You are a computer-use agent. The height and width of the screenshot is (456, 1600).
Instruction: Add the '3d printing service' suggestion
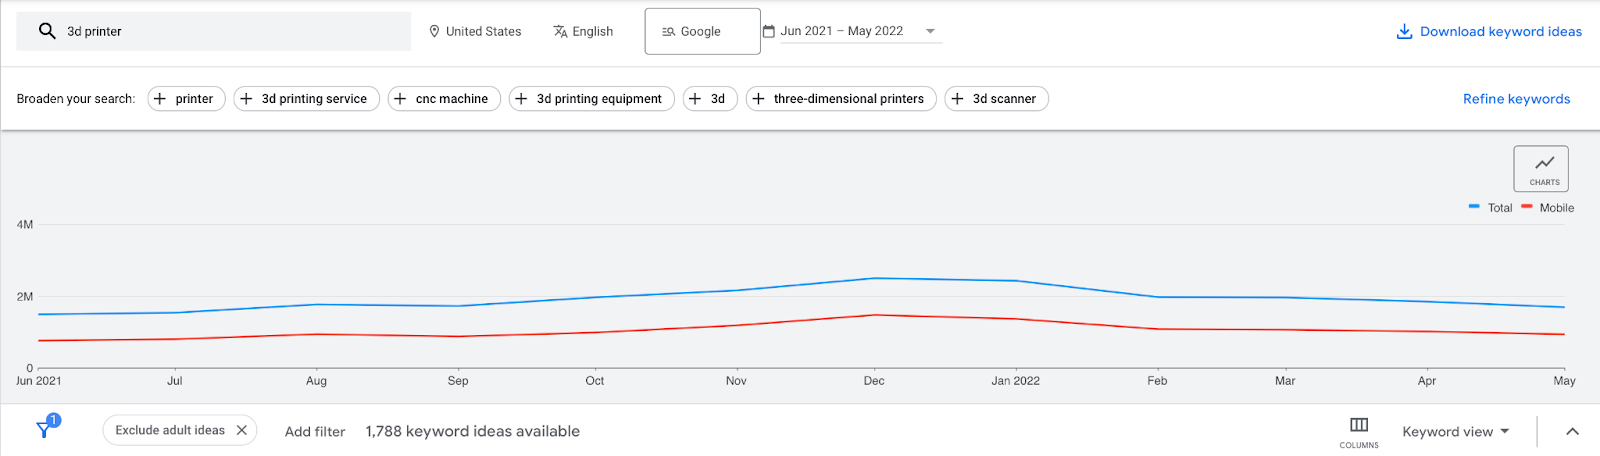point(306,99)
